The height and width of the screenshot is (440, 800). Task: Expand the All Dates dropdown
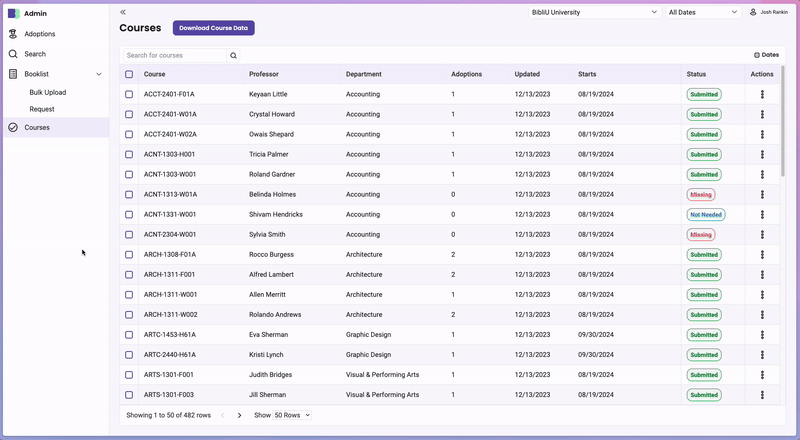click(x=702, y=12)
